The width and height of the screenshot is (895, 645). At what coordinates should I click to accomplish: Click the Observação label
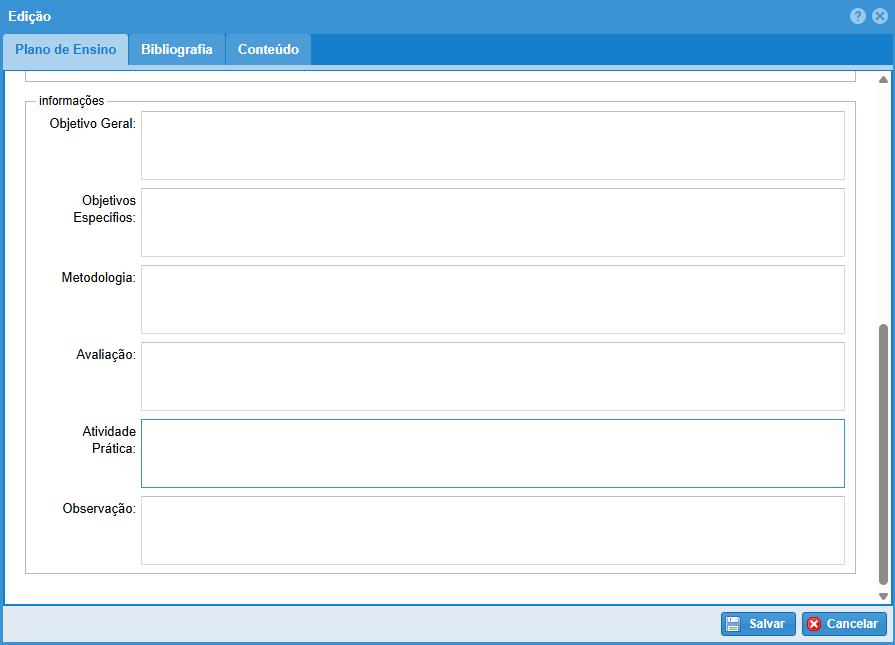(99, 508)
